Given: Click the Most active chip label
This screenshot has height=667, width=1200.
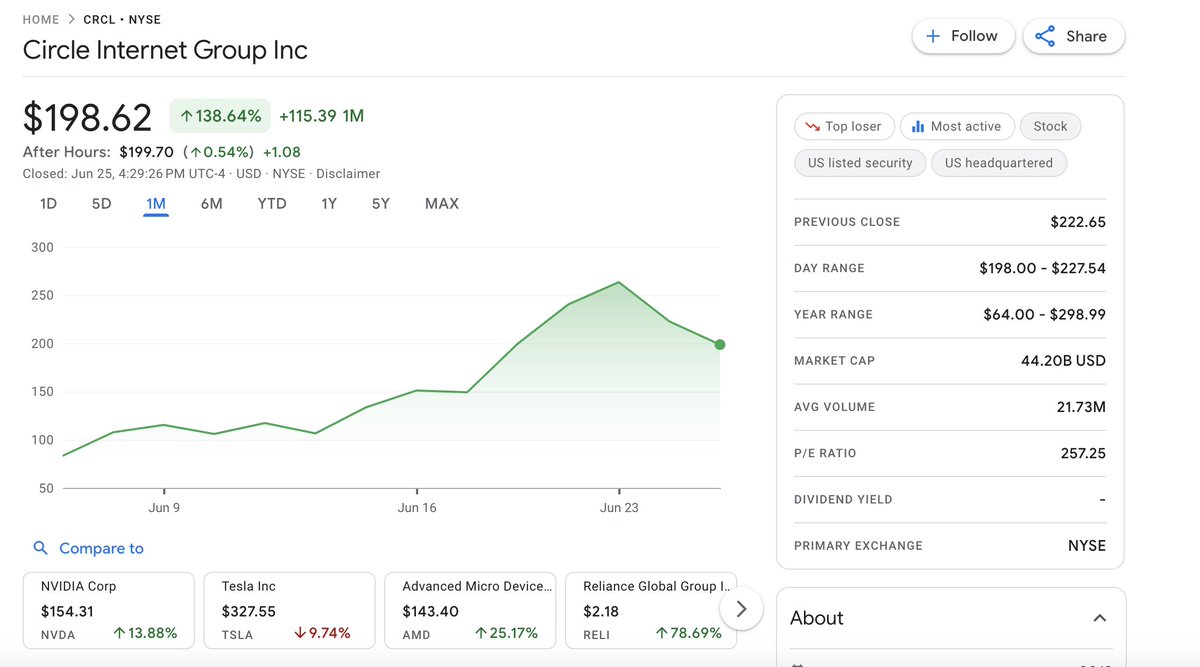Looking at the screenshot, I should pos(966,127).
